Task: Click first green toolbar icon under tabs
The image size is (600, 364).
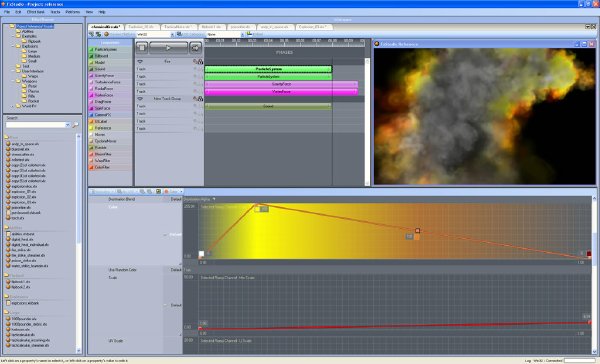Action: (91, 34)
